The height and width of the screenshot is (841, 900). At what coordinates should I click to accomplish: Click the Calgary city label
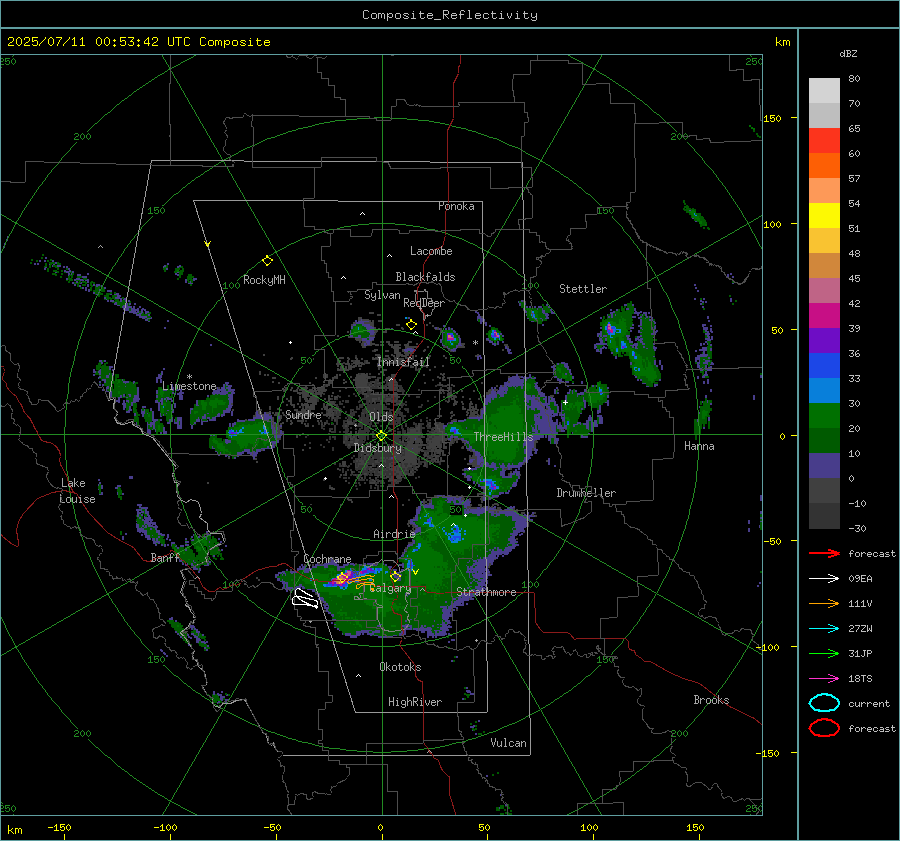pyautogui.click(x=390, y=588)
